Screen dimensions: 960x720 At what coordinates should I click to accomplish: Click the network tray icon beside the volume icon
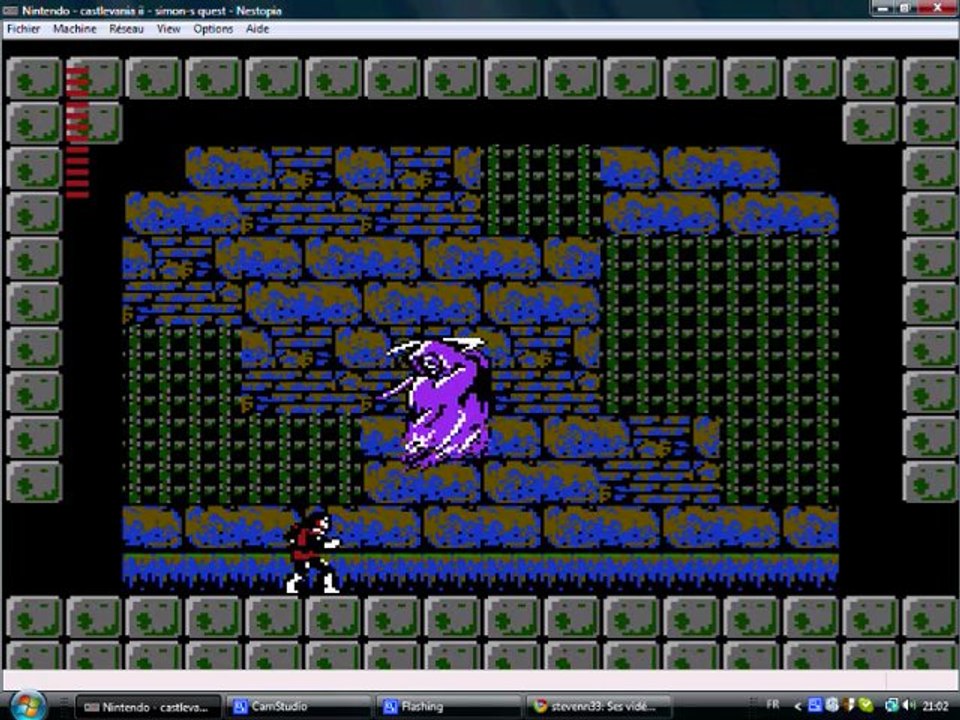click(892, 705)
